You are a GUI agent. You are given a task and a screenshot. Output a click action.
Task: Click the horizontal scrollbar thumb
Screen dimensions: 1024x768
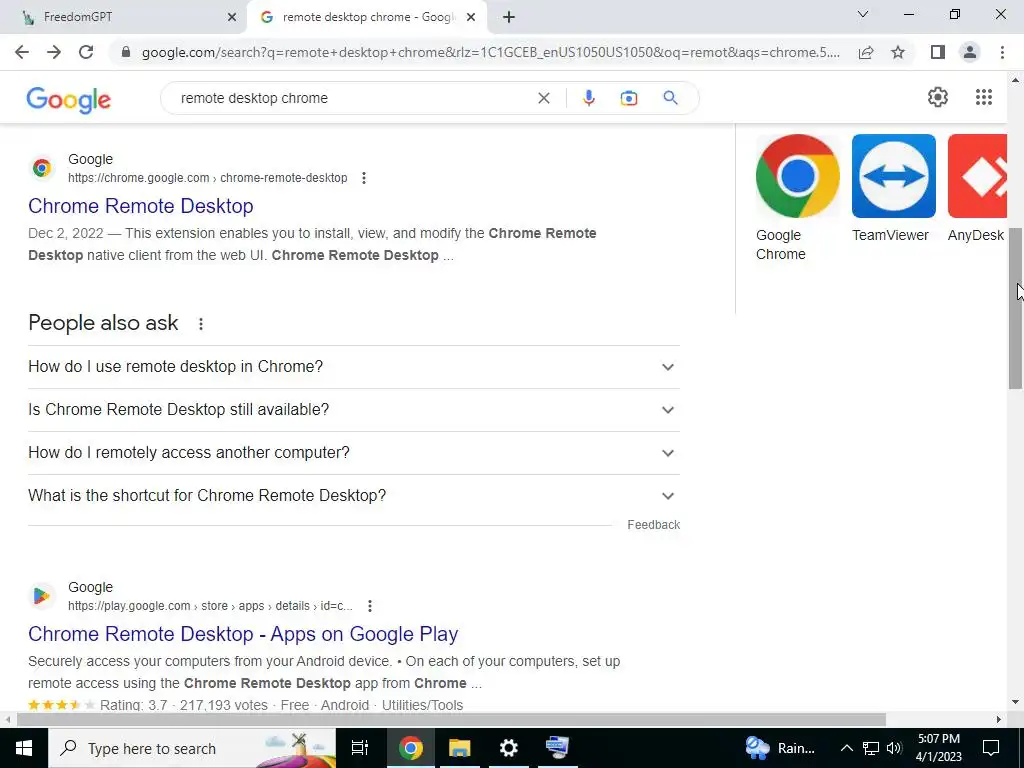click(451, 719)
